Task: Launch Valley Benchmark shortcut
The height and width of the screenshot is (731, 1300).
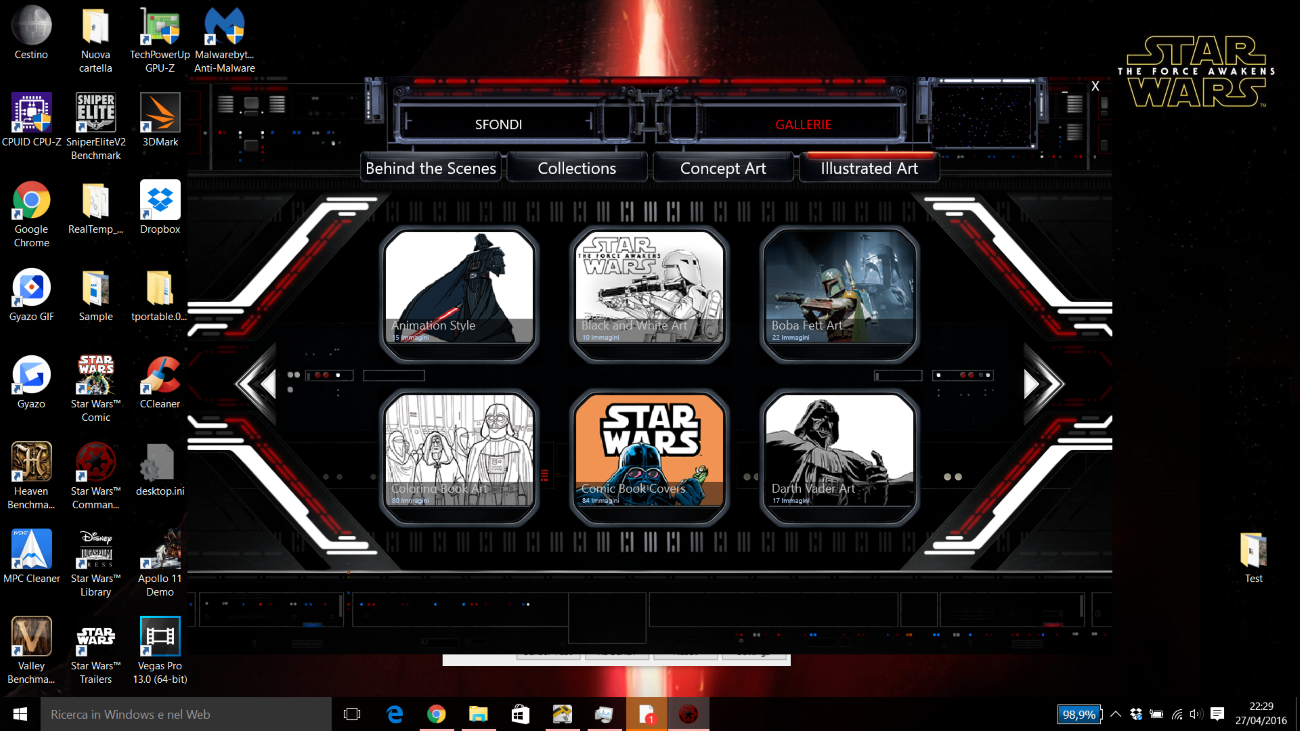Action: (x=31, y=650)
